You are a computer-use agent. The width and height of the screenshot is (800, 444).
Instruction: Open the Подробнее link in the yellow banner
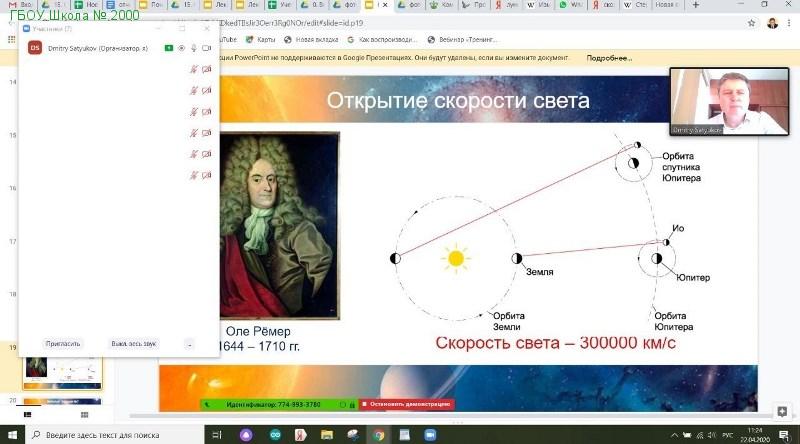[609, 58]
